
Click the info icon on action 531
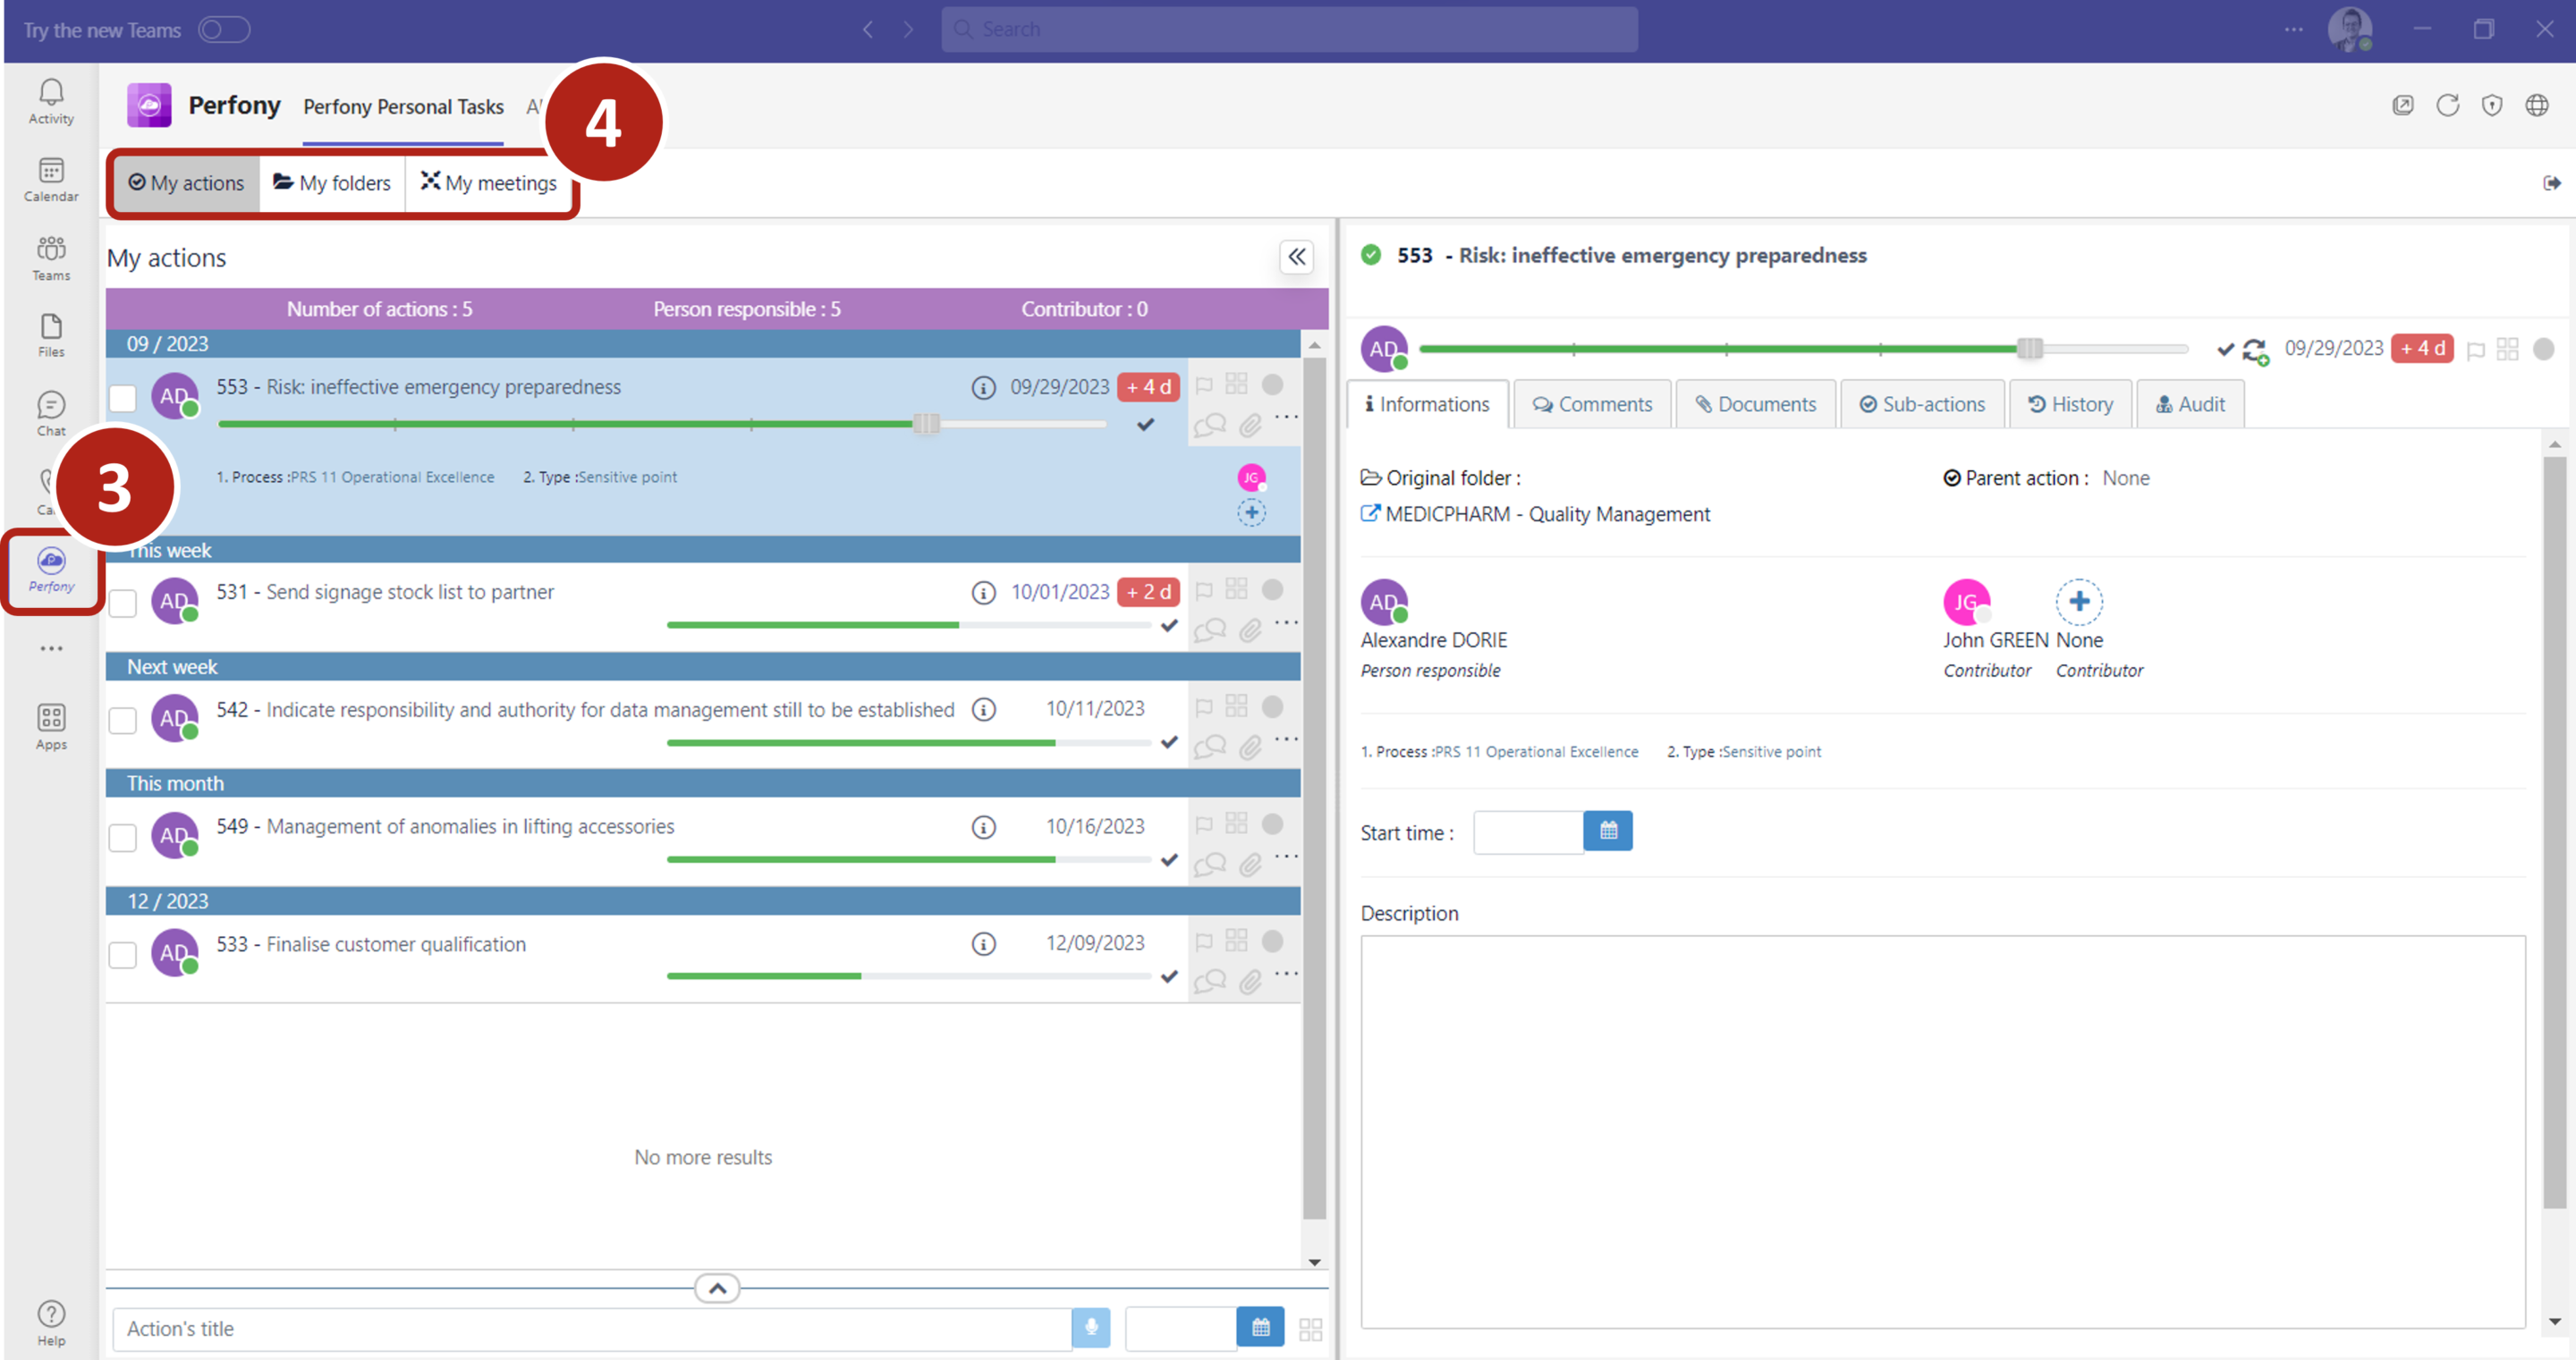click(983, 592)
